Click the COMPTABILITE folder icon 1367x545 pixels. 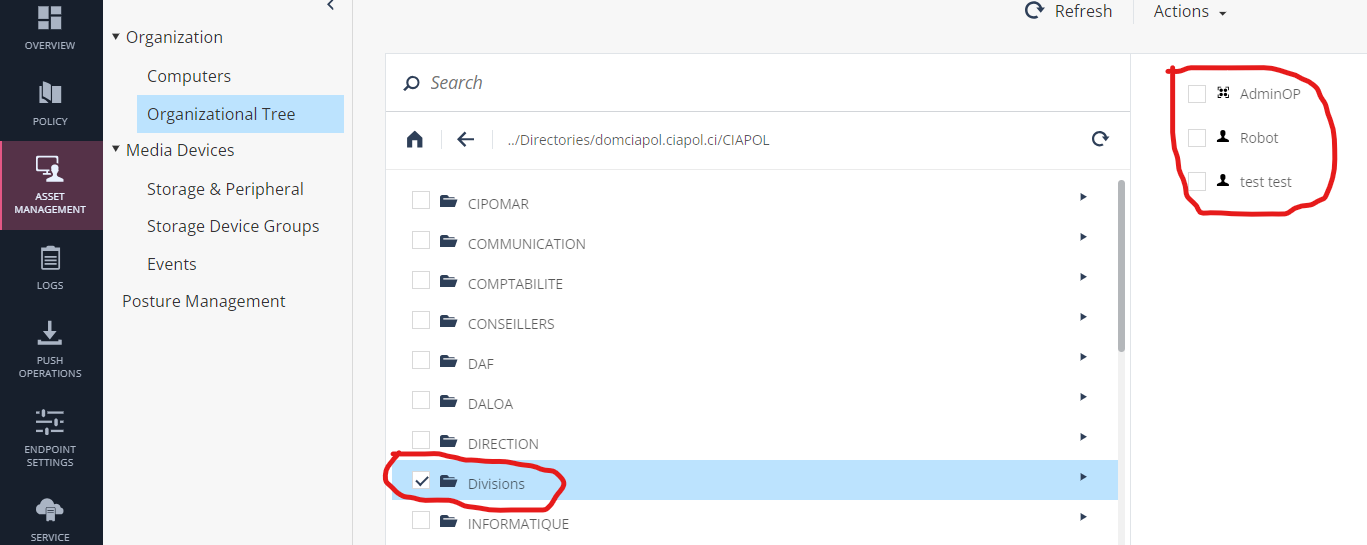449,282
